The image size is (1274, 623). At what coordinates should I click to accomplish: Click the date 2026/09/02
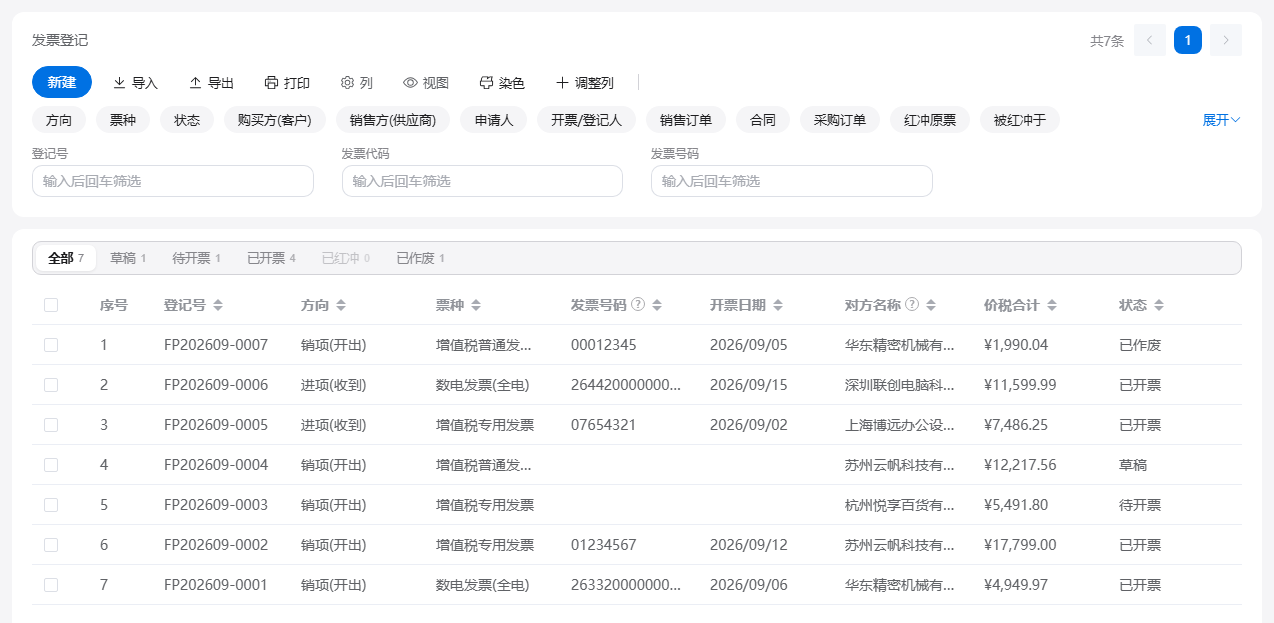click(749, 425)
